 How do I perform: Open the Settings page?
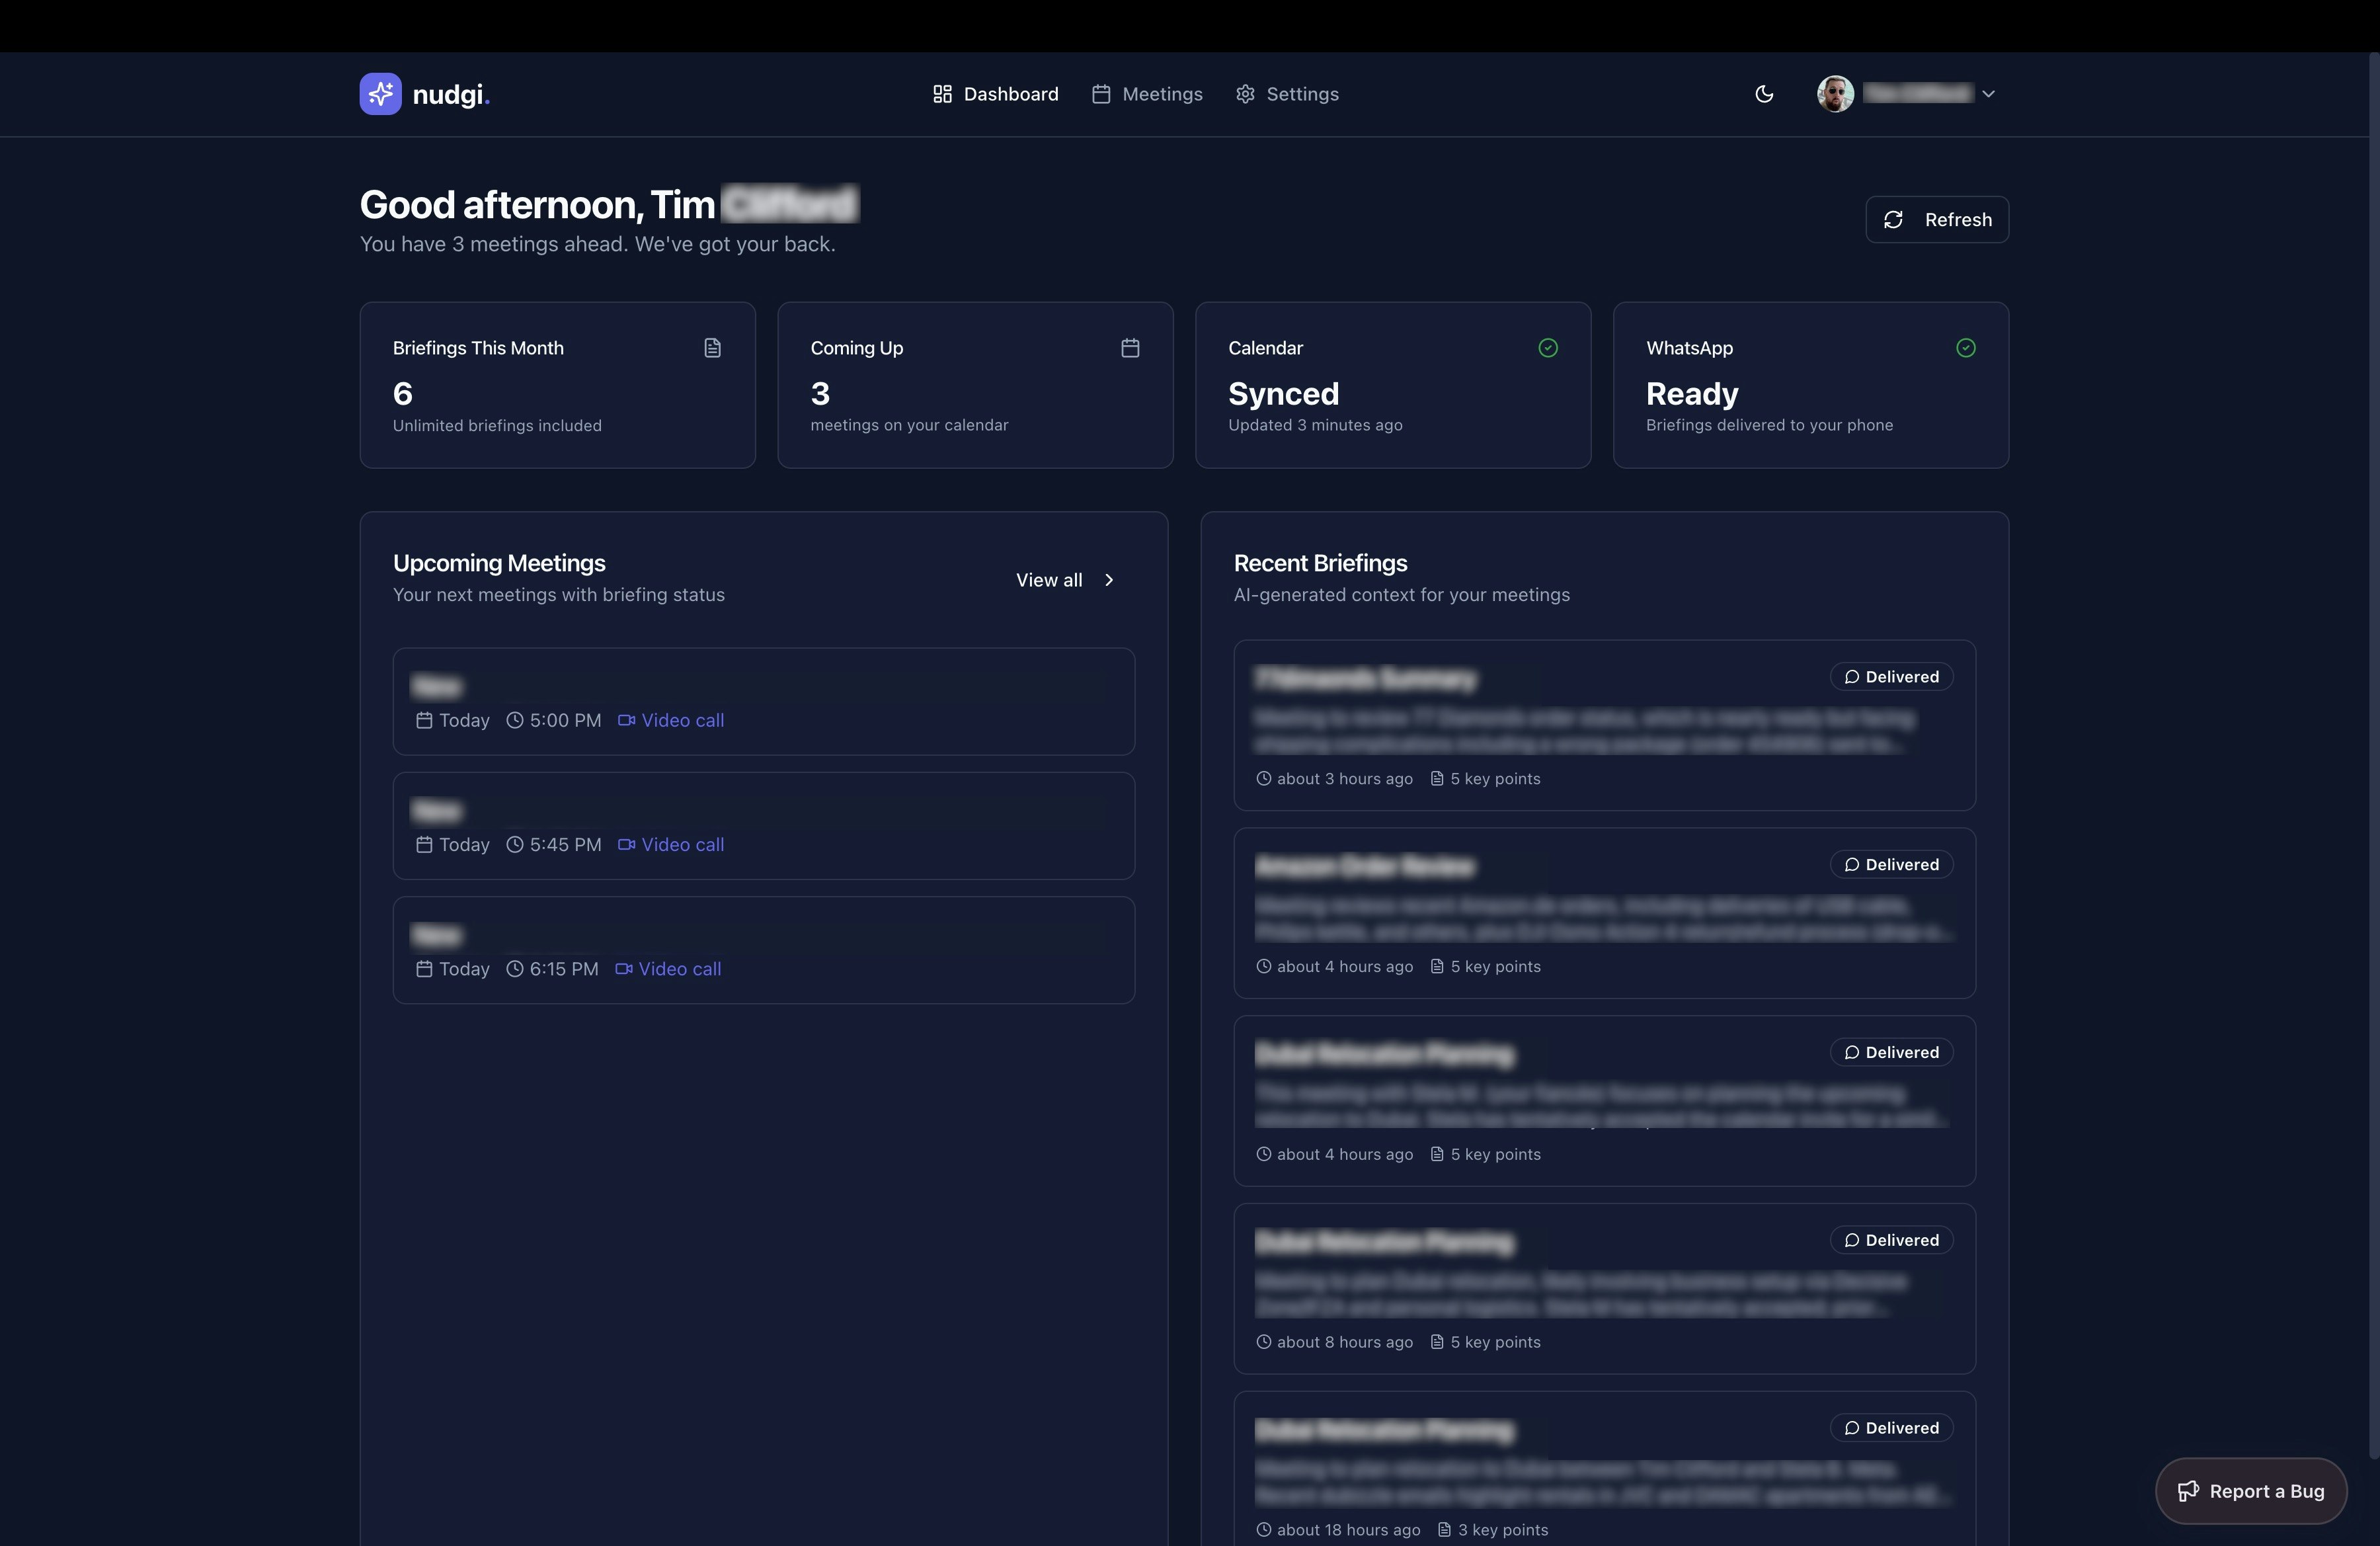pos(1287,93)
